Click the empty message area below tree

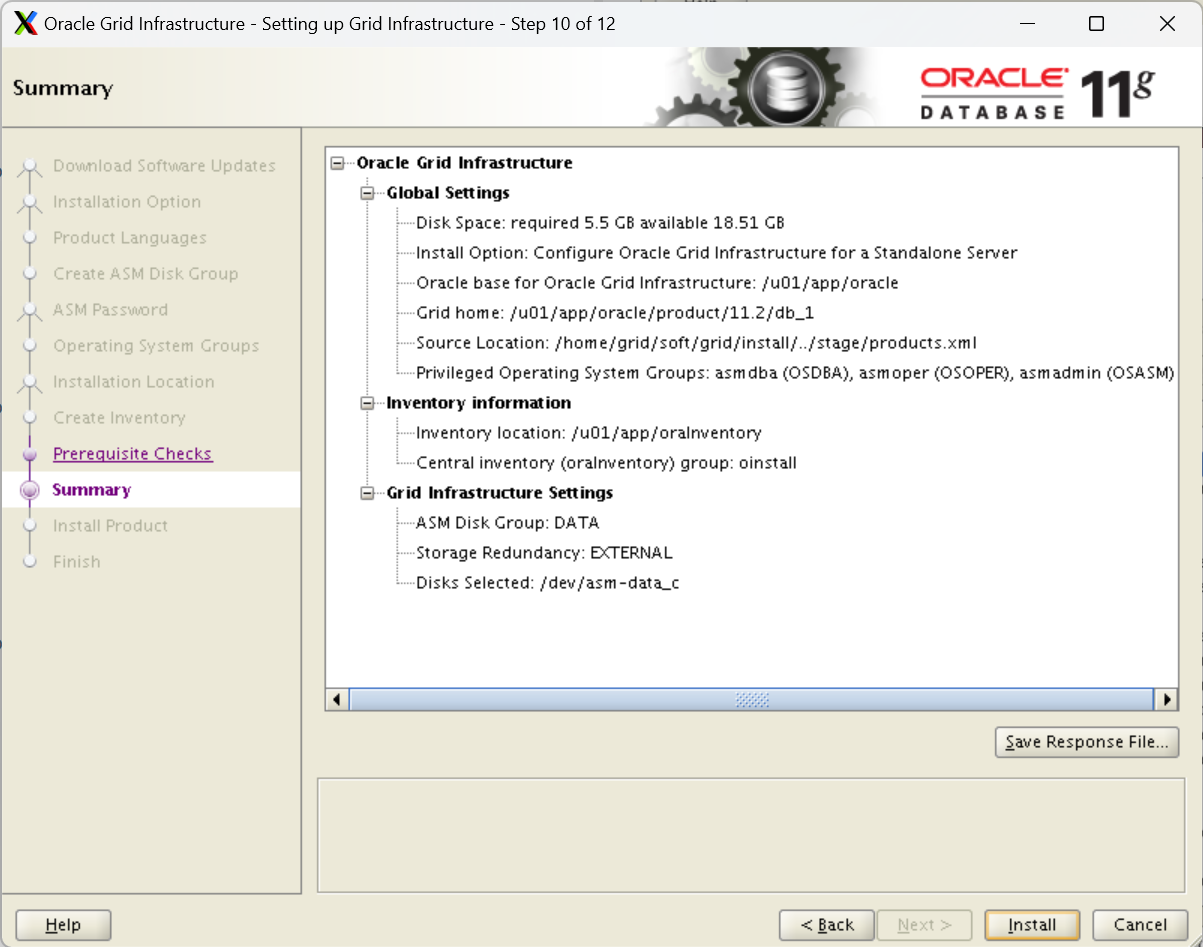pyautogui.click(x=751, y=835)
